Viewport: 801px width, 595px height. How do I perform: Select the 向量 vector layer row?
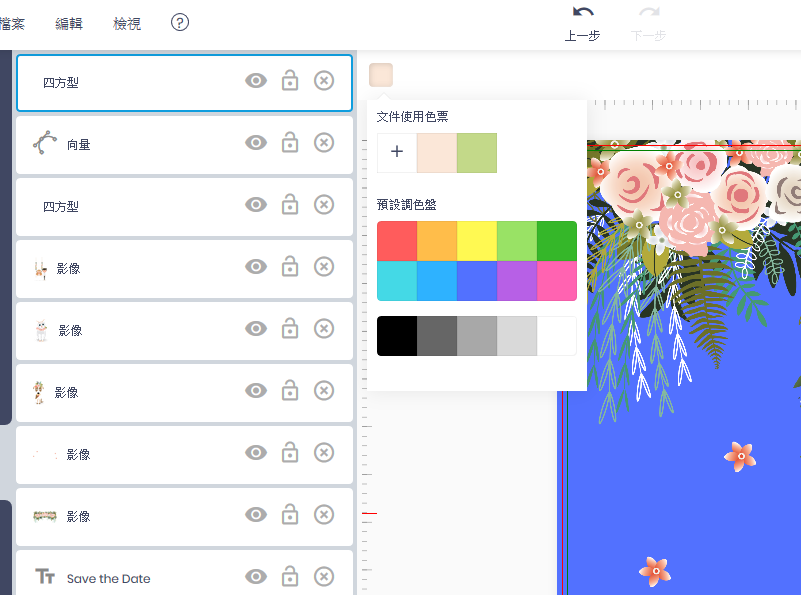point(184,145)
